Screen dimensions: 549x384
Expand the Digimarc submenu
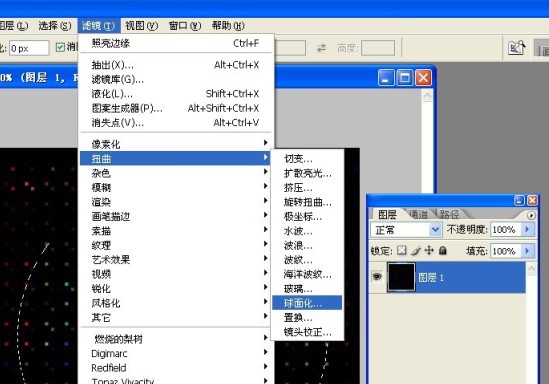point(175,354)
